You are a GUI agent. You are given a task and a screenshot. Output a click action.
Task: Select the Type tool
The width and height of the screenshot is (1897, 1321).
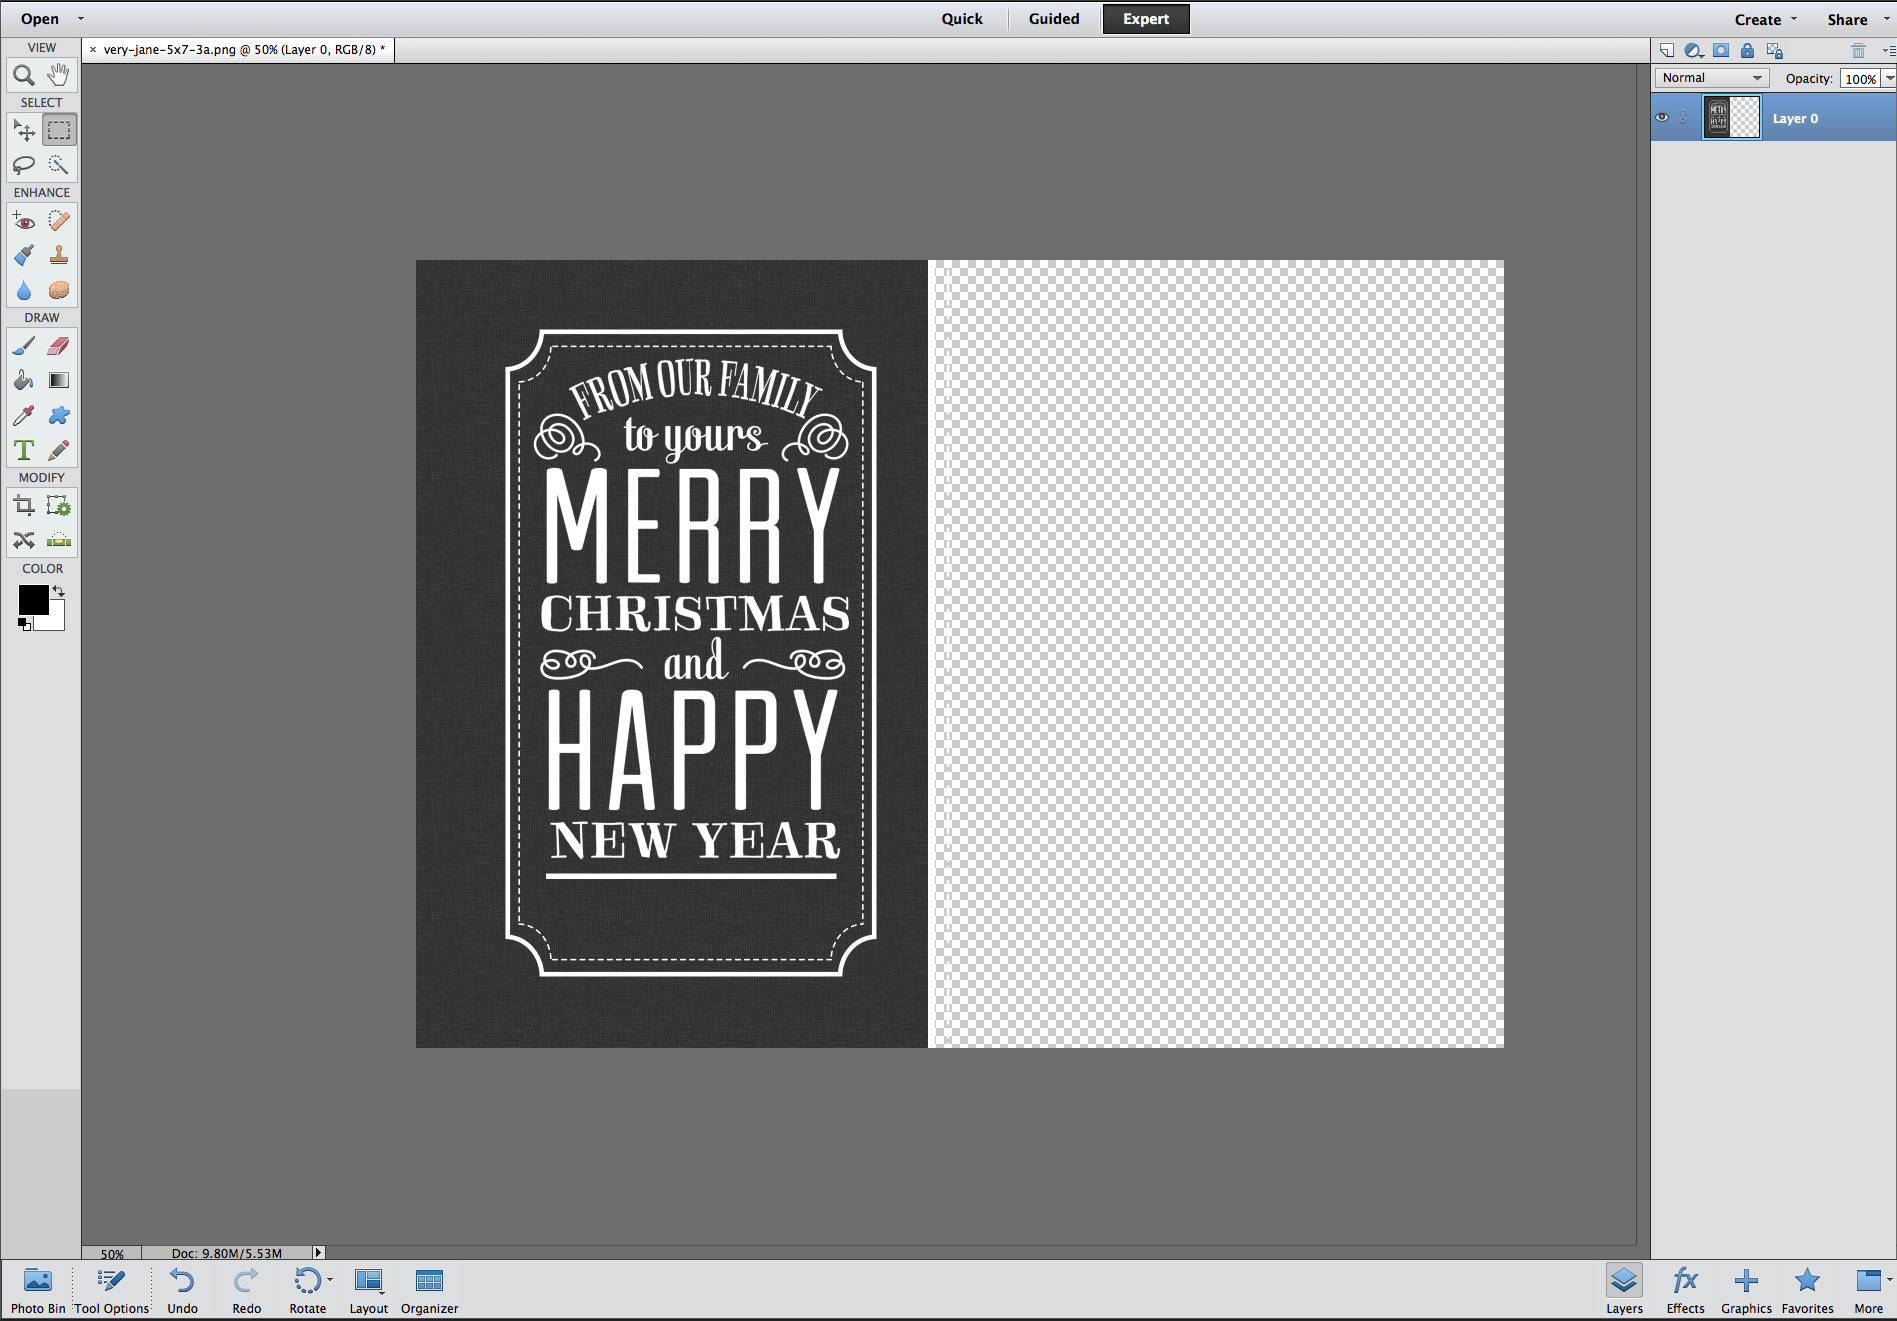(24, 451)
